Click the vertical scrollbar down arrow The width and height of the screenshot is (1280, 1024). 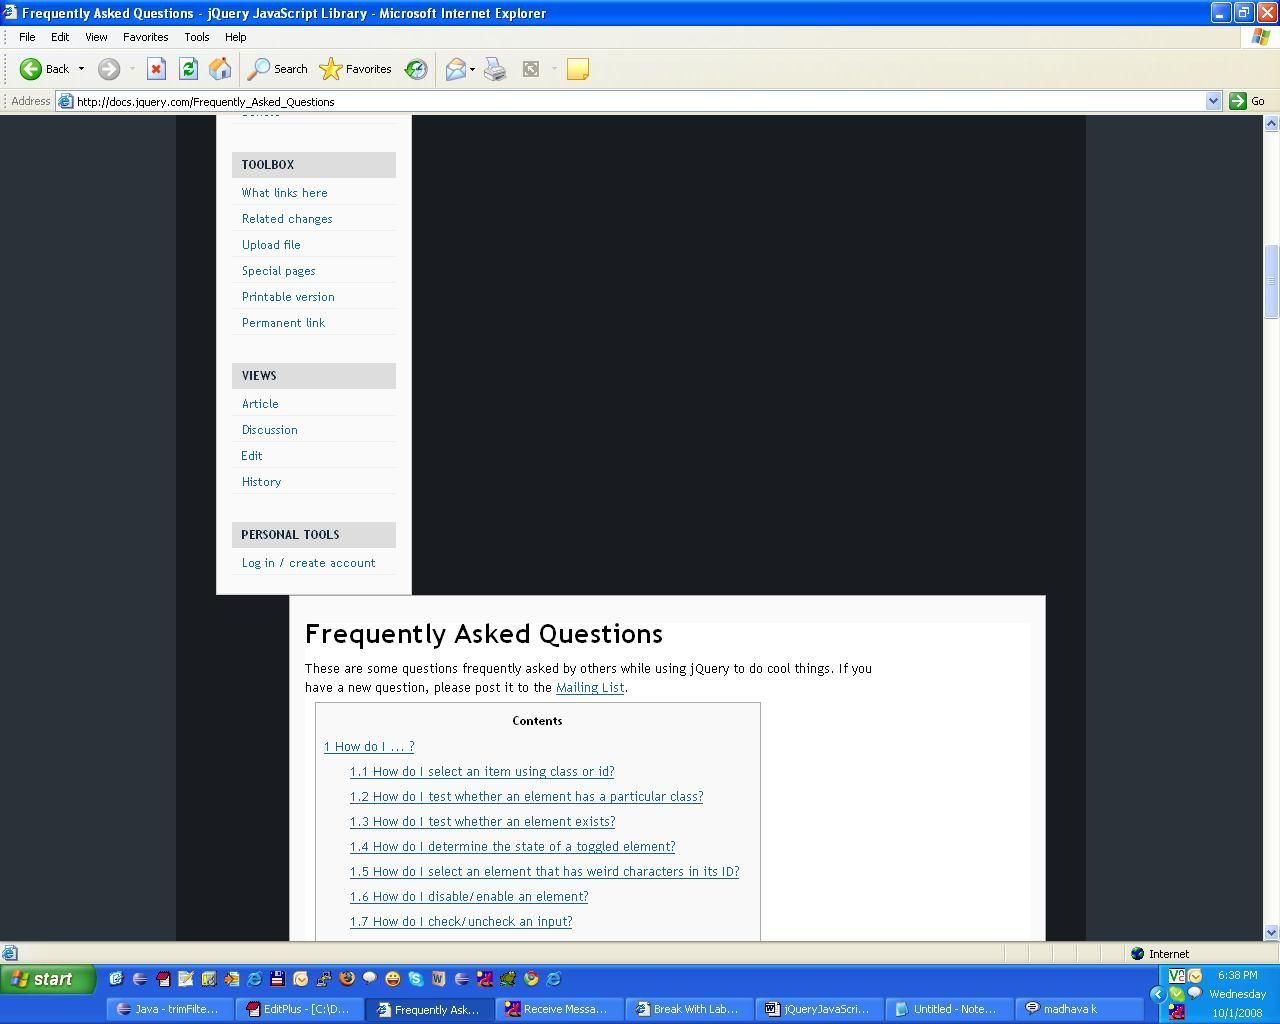click(x=1271, y=932)
